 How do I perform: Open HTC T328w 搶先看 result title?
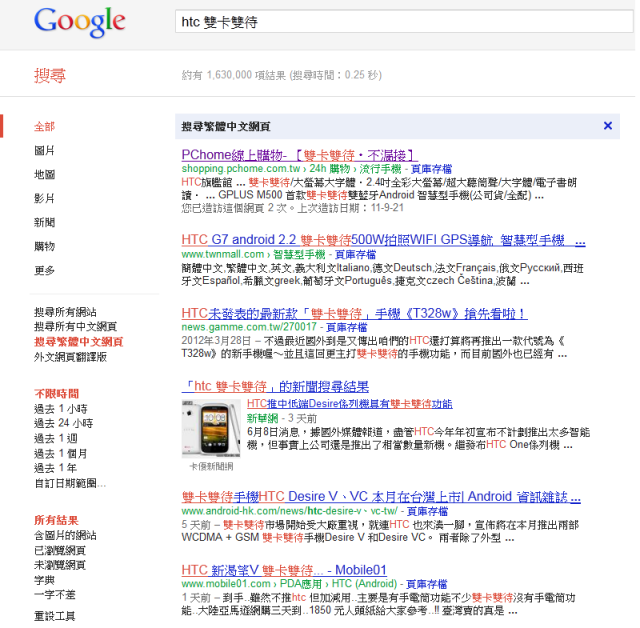[354, 313]
